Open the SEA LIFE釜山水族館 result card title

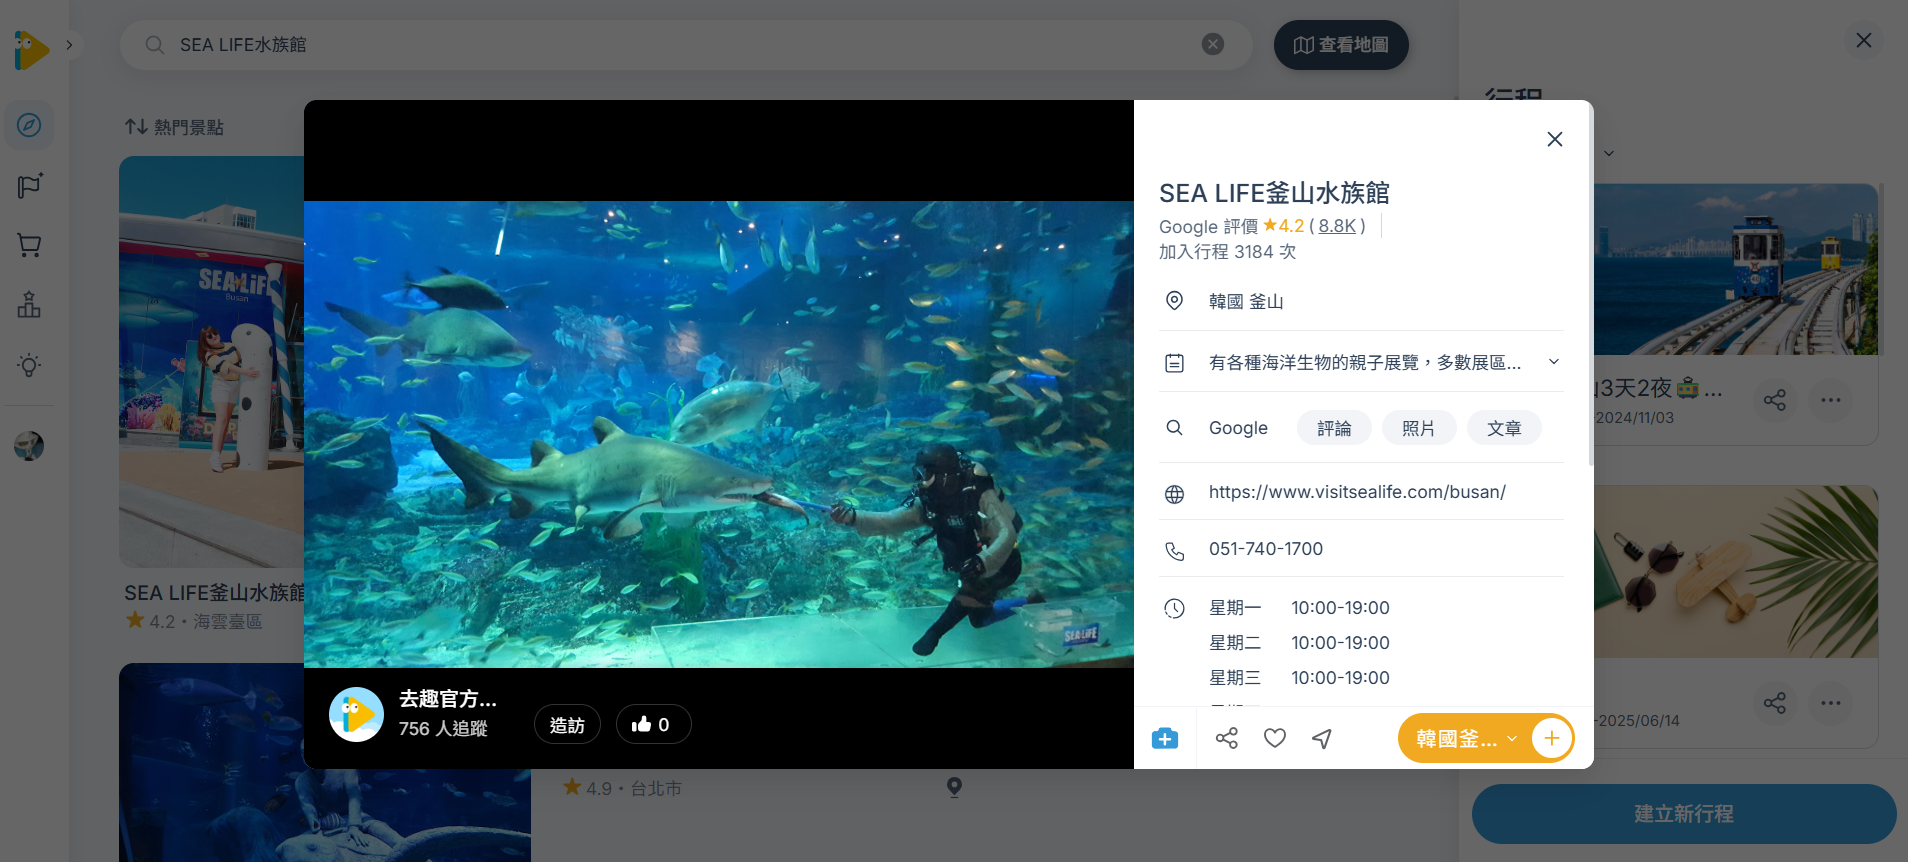click(214, 593)
